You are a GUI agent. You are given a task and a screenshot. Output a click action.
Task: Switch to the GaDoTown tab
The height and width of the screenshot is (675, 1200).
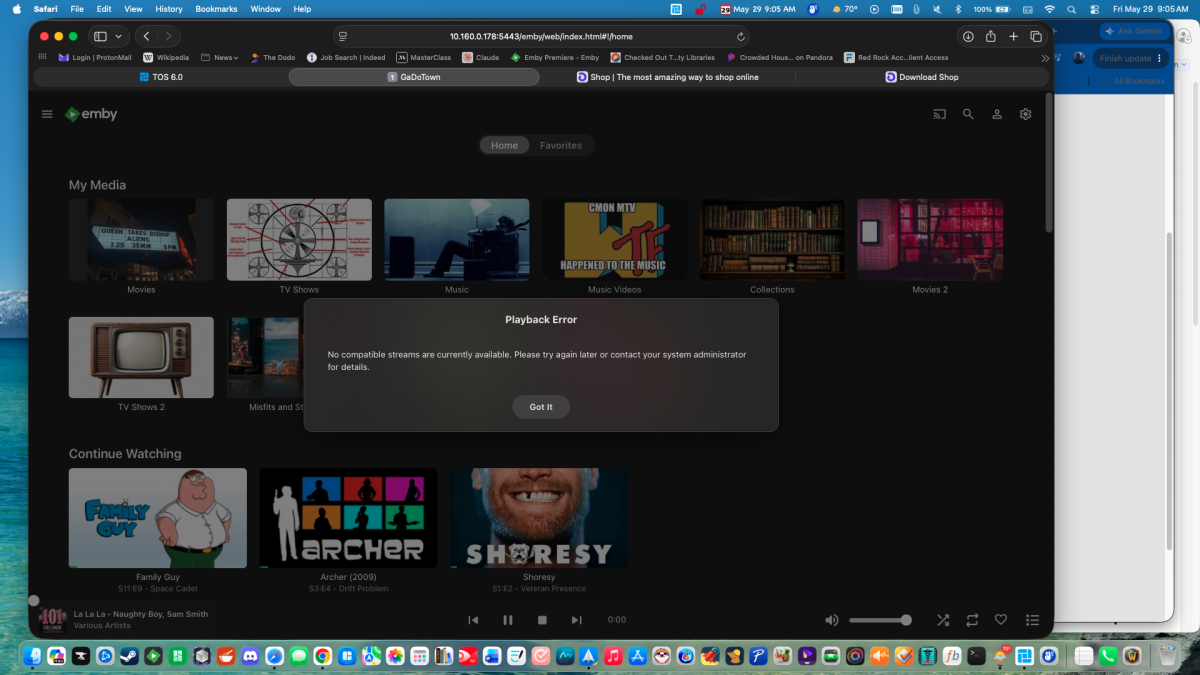(414, 77)
